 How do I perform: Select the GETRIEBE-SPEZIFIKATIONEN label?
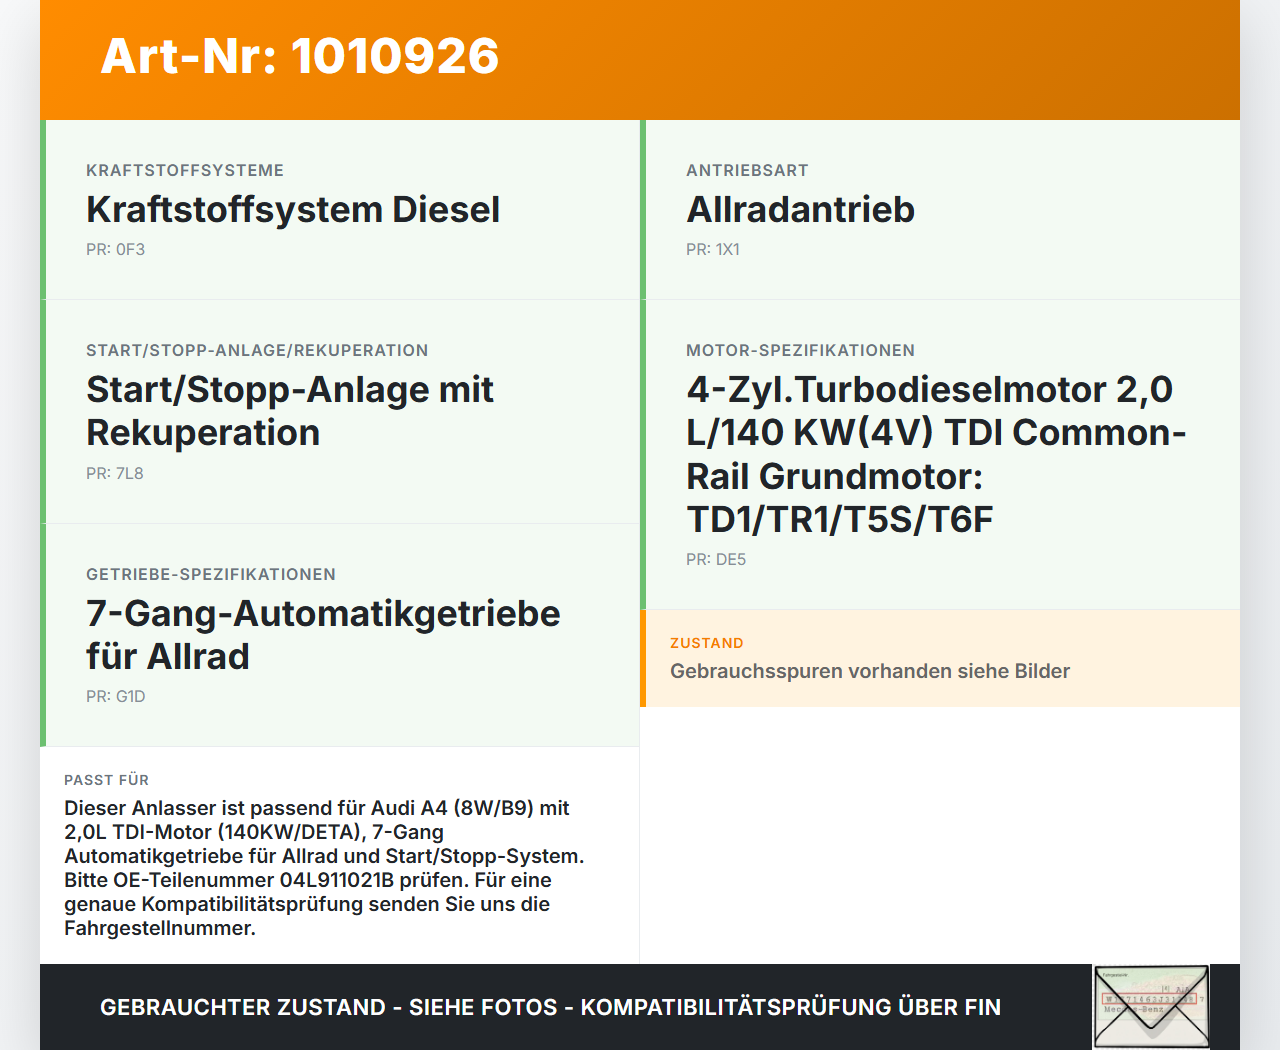[211, 575]
